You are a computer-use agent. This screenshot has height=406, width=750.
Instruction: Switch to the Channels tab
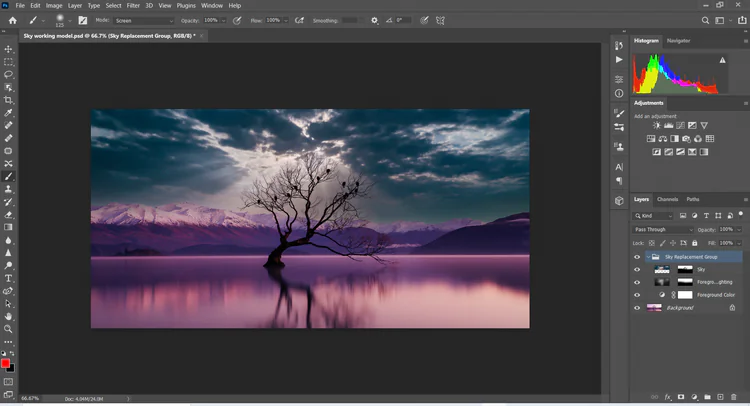667,199
